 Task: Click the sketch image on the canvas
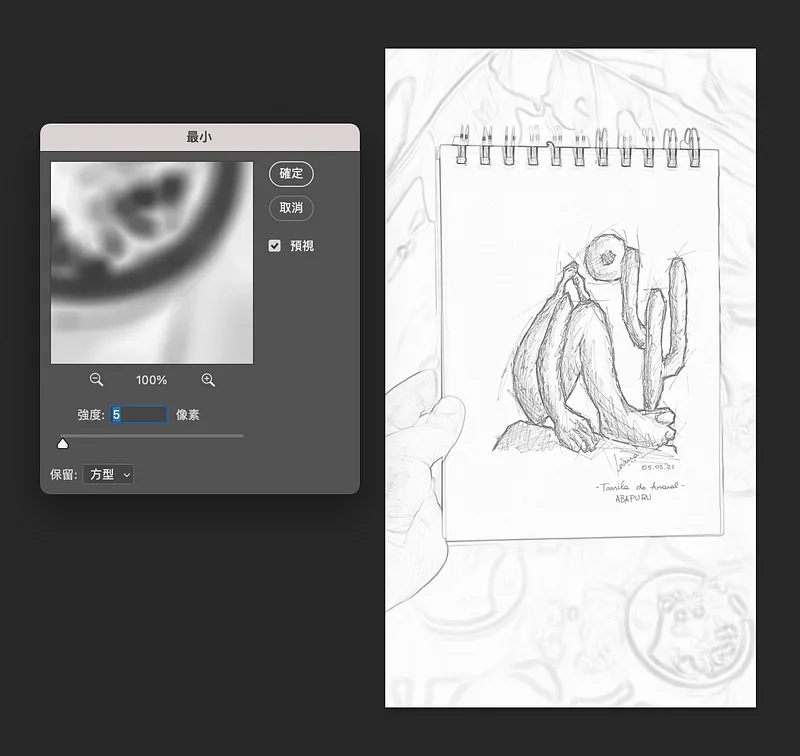pos(570,378)
